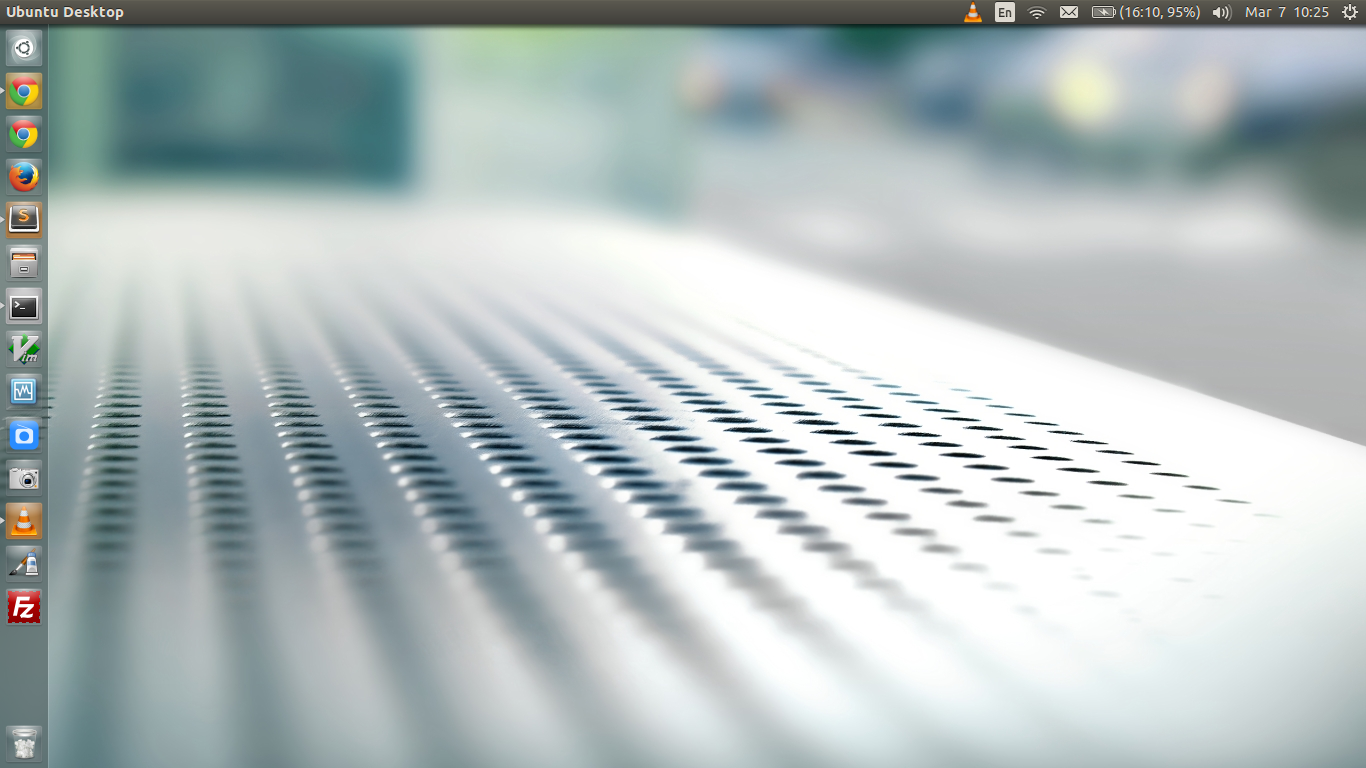Launch Firefox from the launcher
Image resolution: width=1366 pixels, height=768 pixels.
[x=24, y=177]
